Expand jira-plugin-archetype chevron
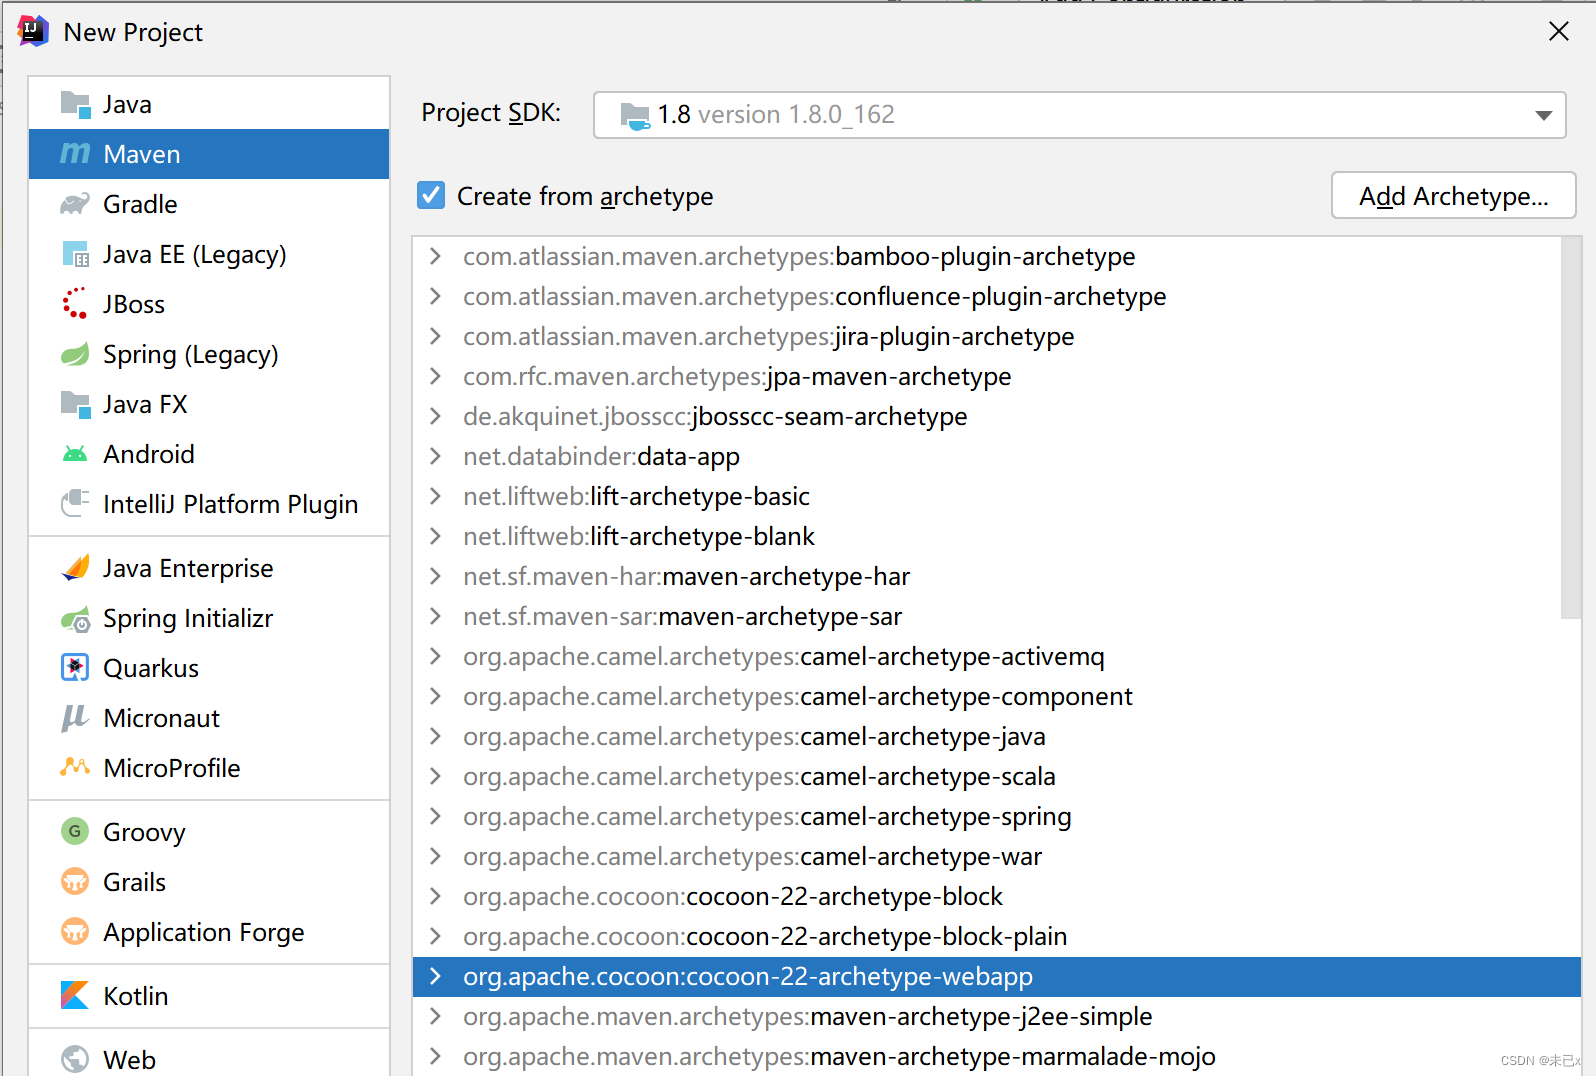The width and height of the screenshot is (1596, 1076). tap(435, 336)
